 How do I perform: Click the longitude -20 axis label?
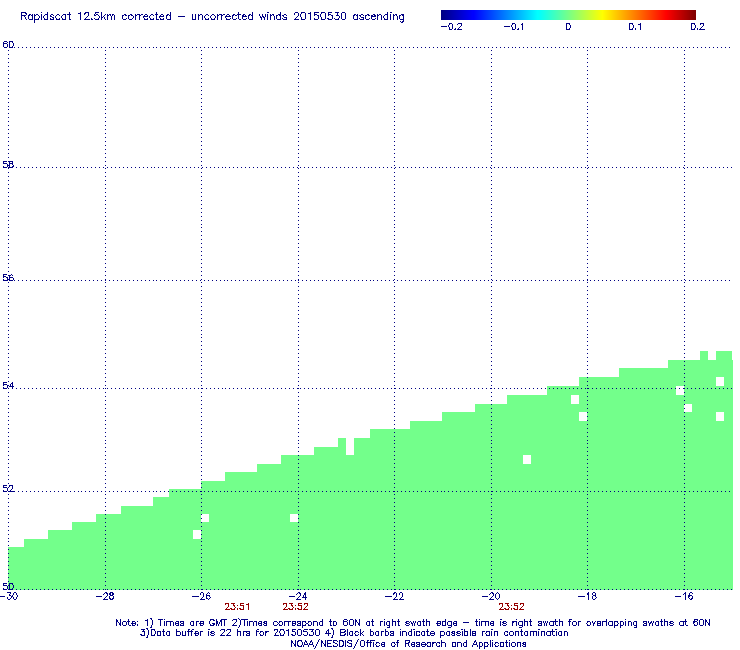click(x=491, y=596)
